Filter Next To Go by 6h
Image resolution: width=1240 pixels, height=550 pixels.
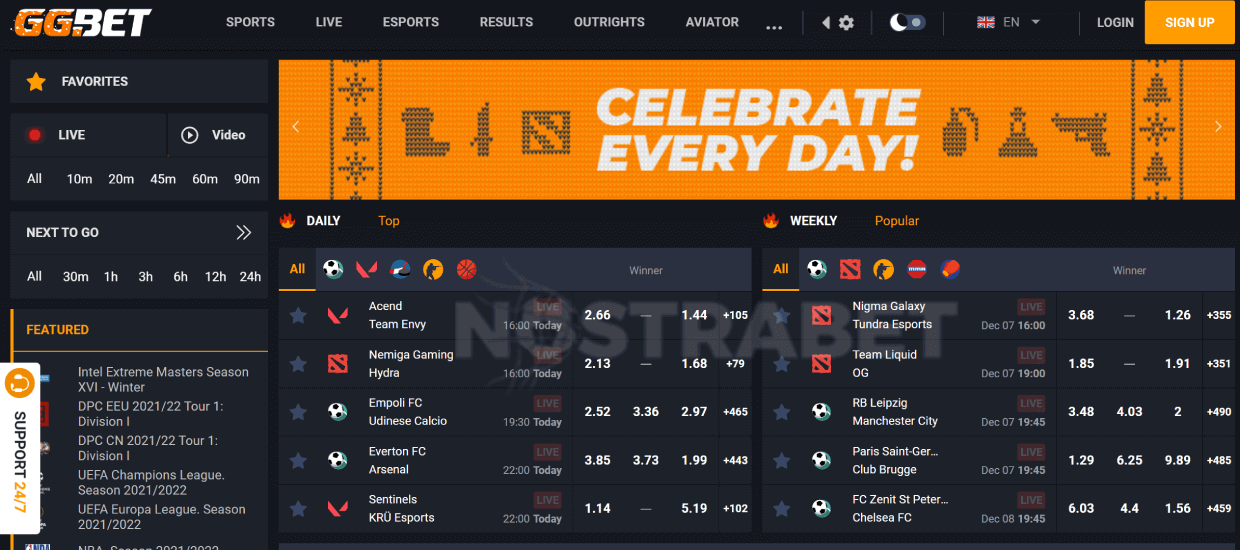(x=180, y=277)
